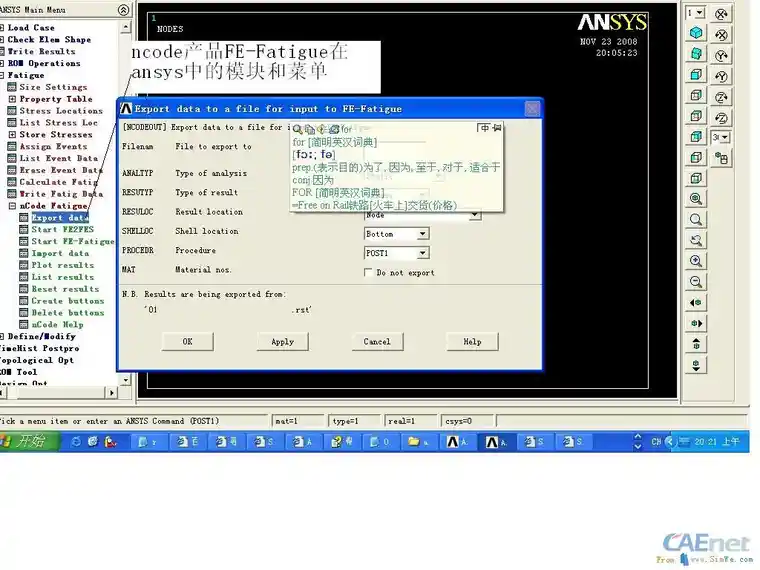This screenshot has width=760, height=570.
Task: Pin the dictionary popup with pushpin icon
Action: click(497, 128)
